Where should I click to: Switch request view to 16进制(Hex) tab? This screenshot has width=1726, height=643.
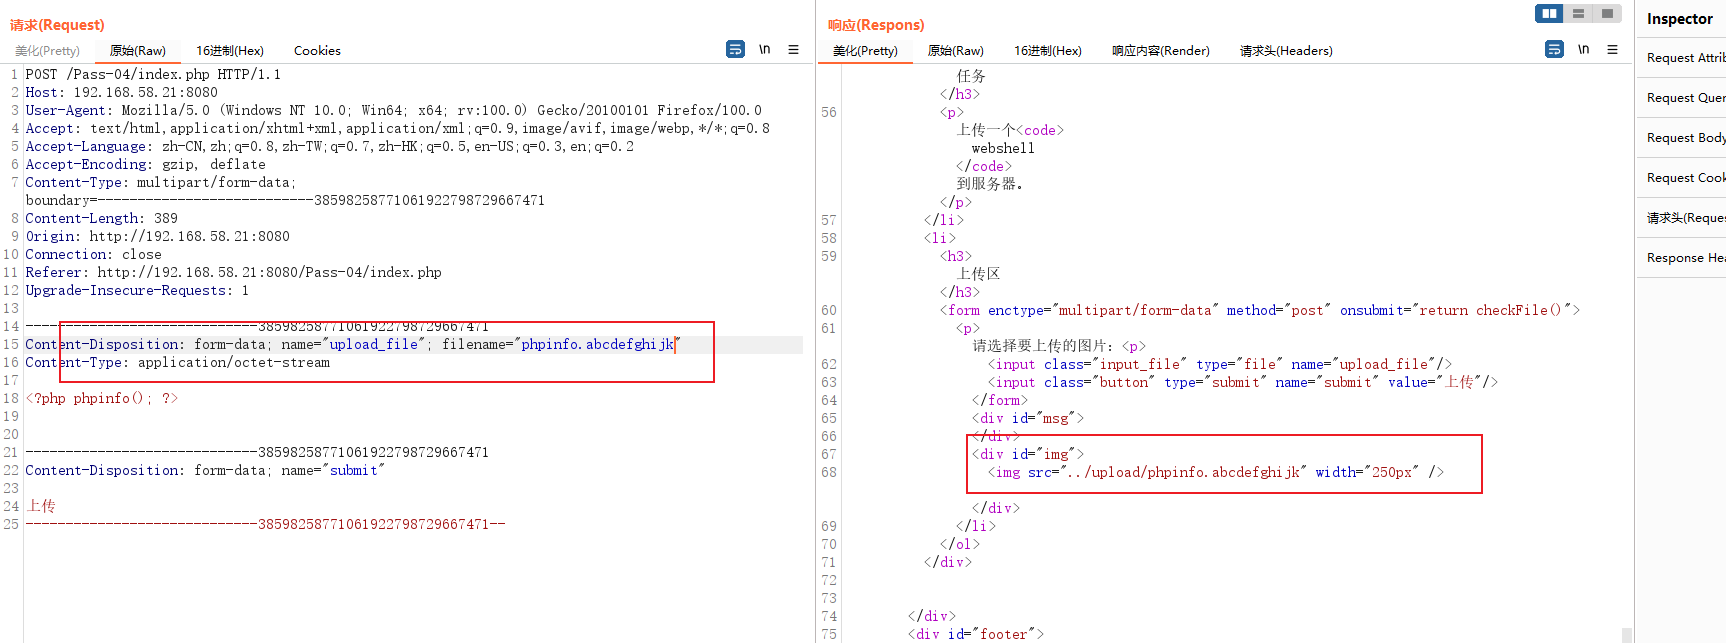point(230,51)
